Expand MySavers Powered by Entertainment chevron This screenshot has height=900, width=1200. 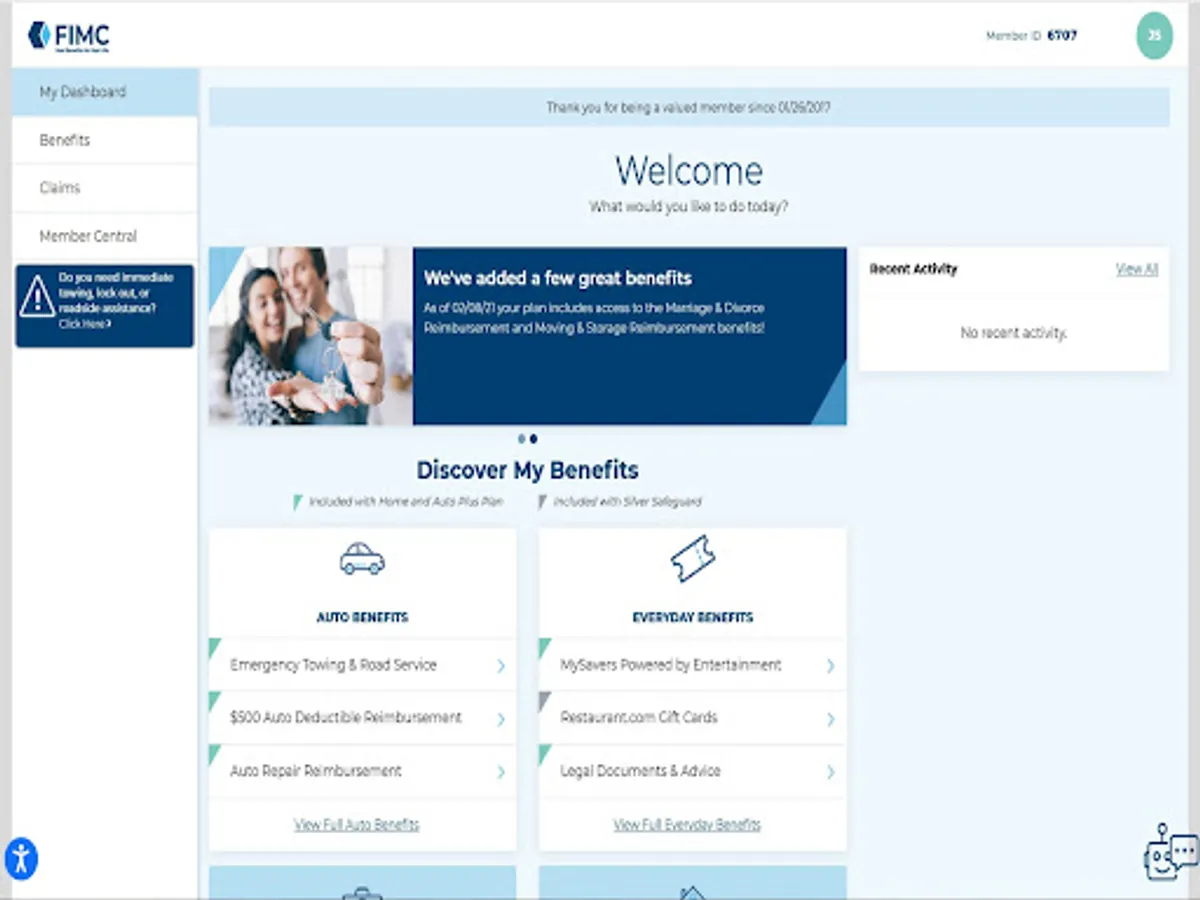coord(830,666)
